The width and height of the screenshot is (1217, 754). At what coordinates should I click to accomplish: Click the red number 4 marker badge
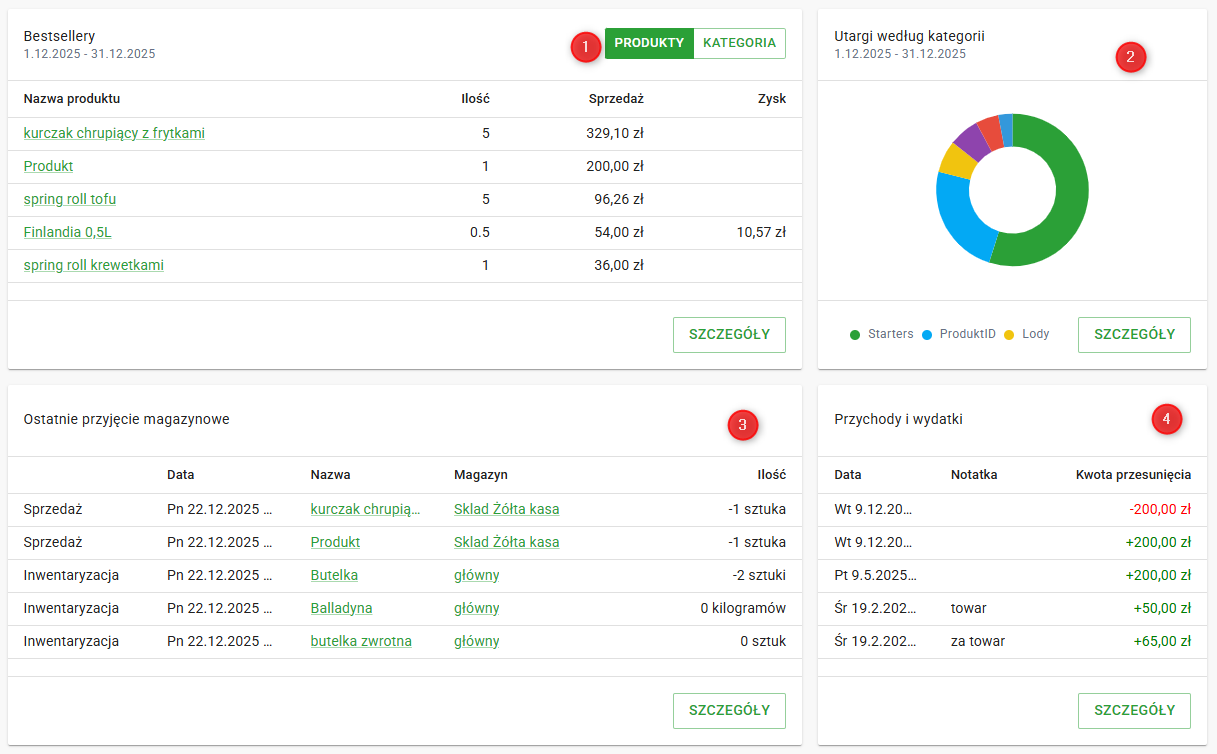click(1166, 418)
